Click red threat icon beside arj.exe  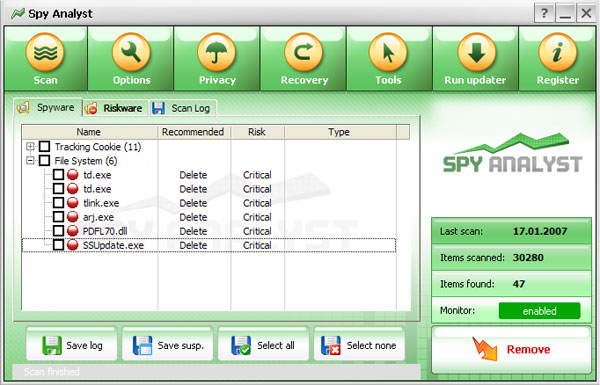[x=73, y=217]
